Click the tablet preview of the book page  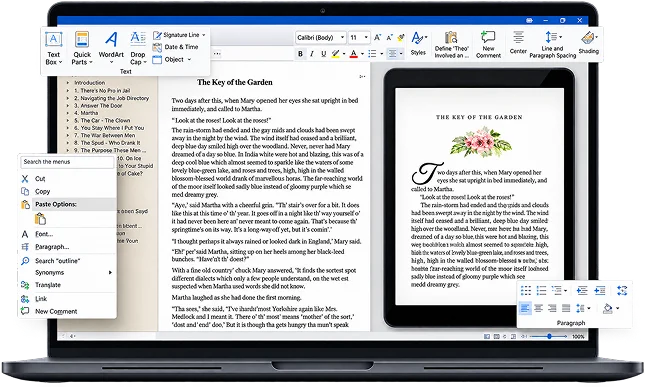coord(479,197)
